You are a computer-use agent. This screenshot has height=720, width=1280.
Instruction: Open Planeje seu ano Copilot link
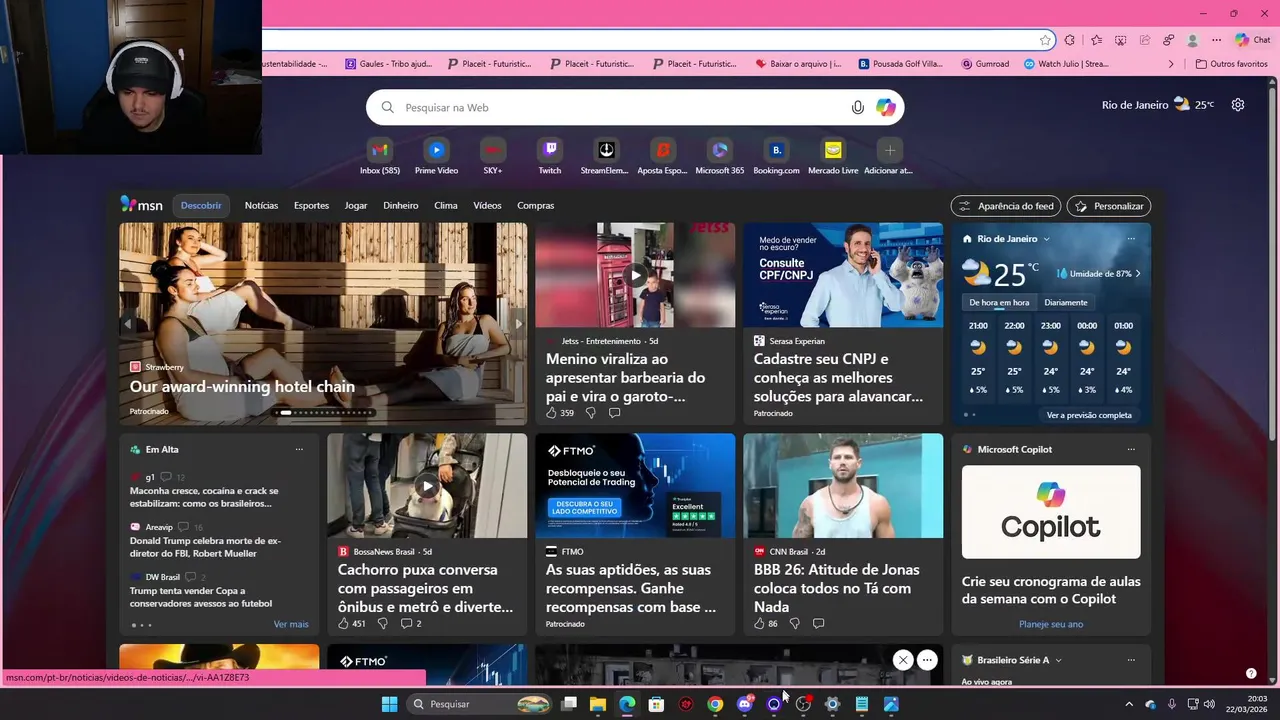(x=1051, y=624)
